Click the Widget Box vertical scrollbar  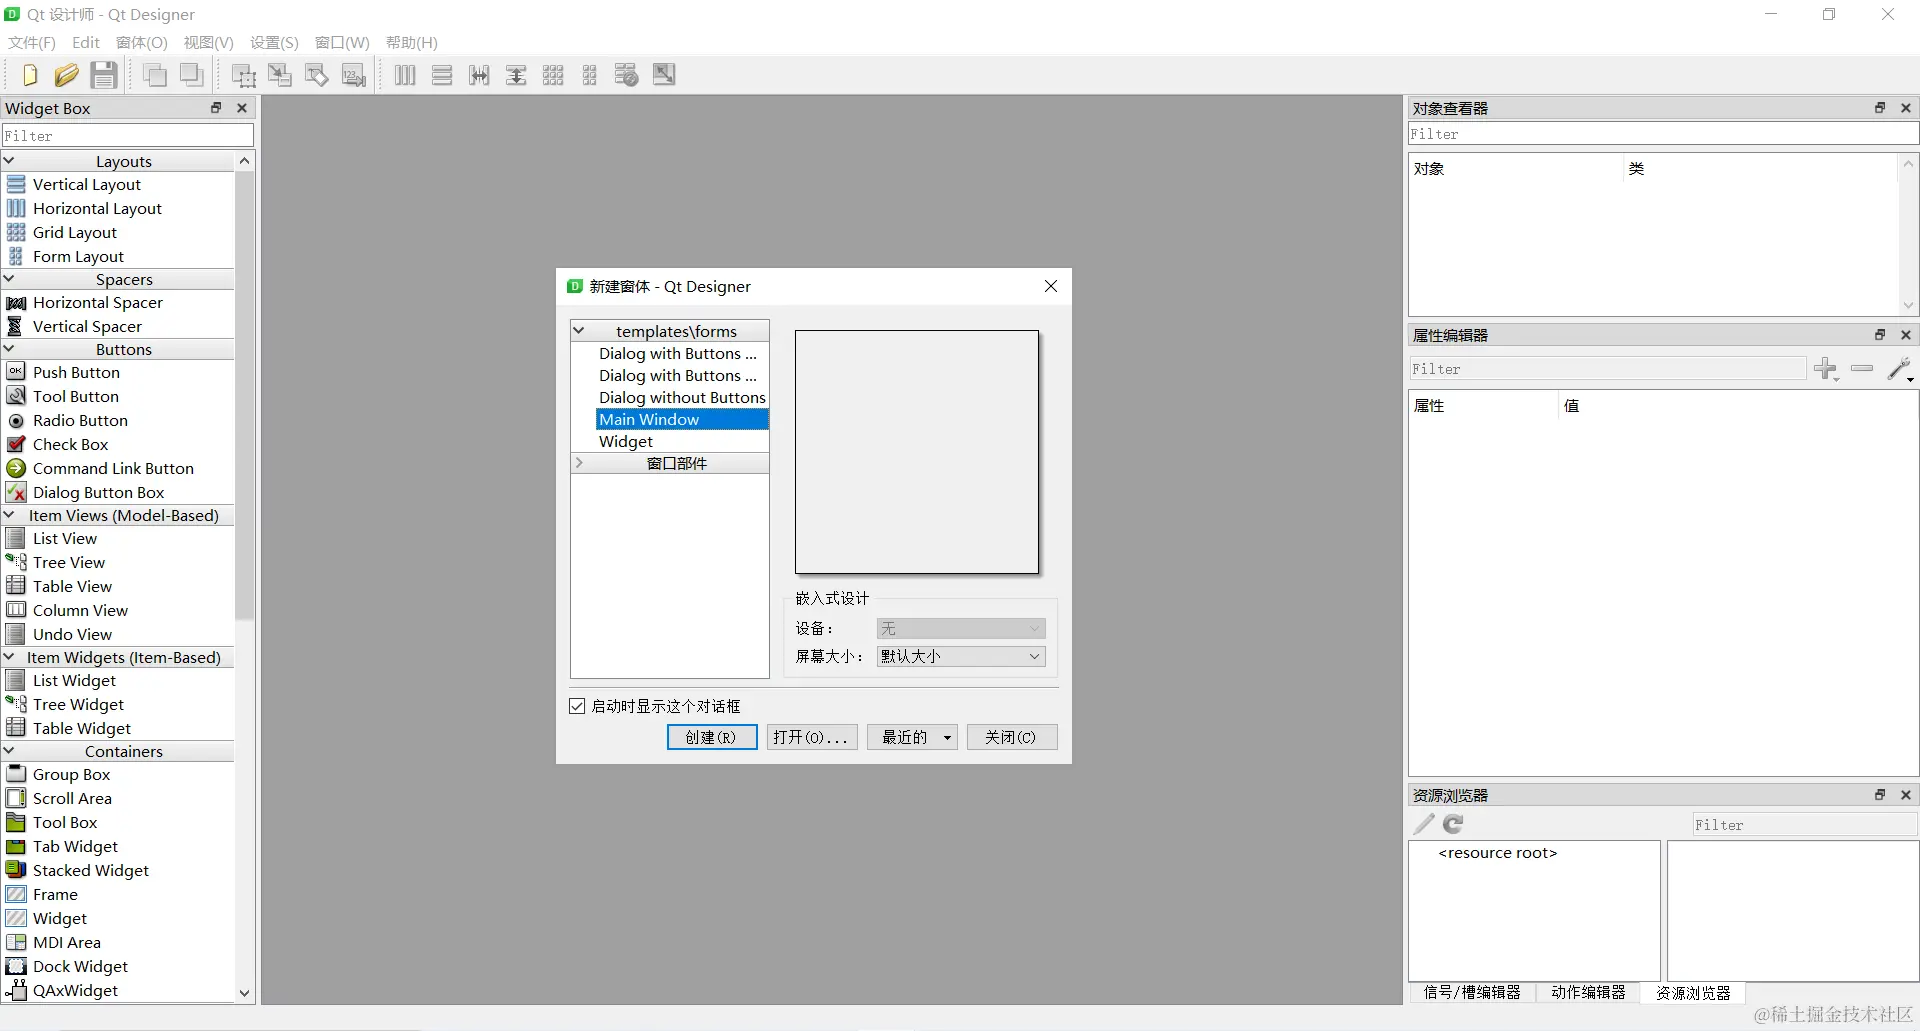point(245,395)
